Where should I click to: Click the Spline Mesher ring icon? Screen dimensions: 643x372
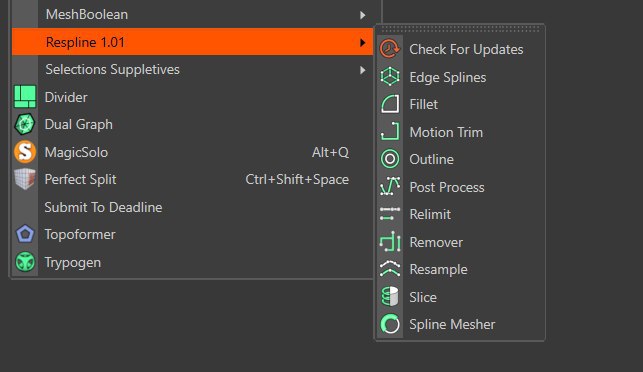point(390,324)
